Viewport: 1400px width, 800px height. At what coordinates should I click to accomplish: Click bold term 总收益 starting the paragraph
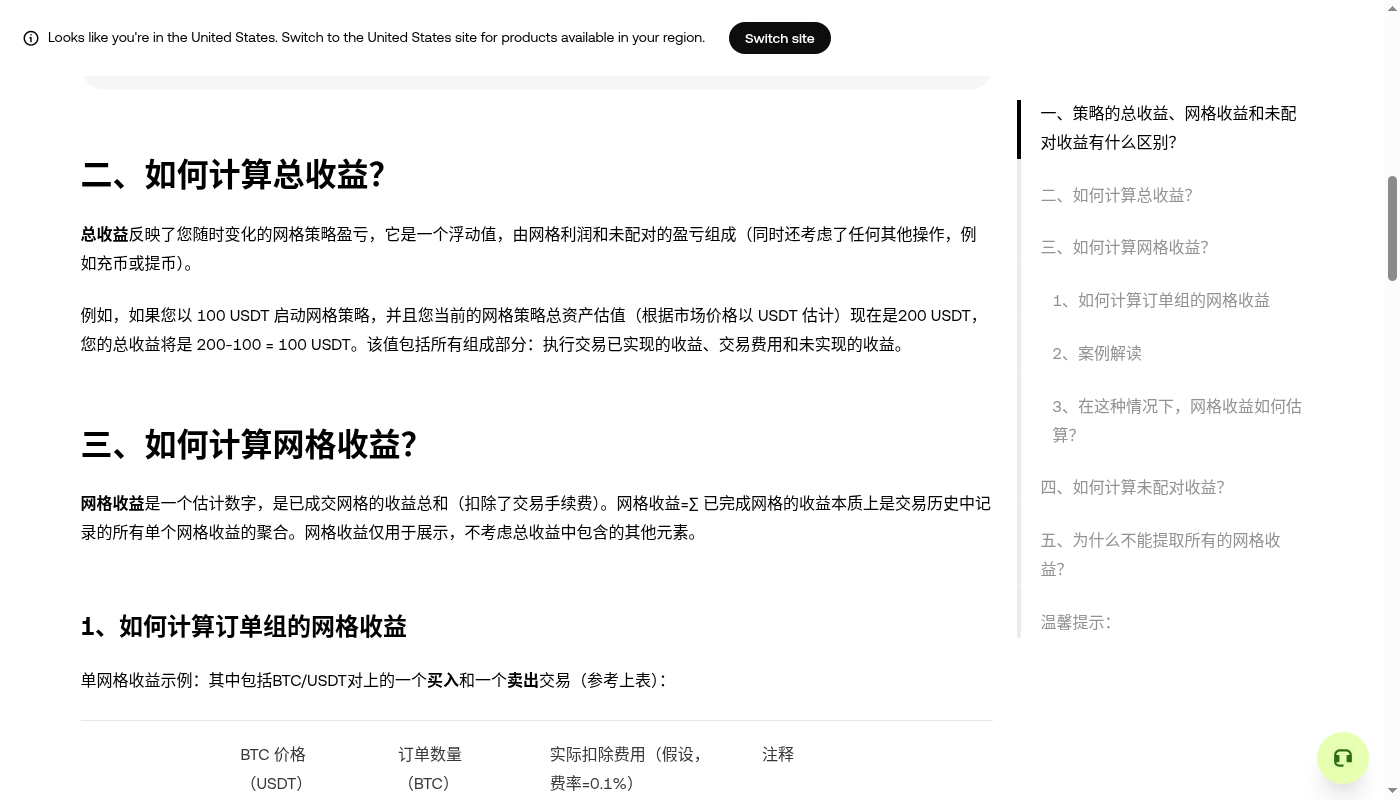click(105, 234)
